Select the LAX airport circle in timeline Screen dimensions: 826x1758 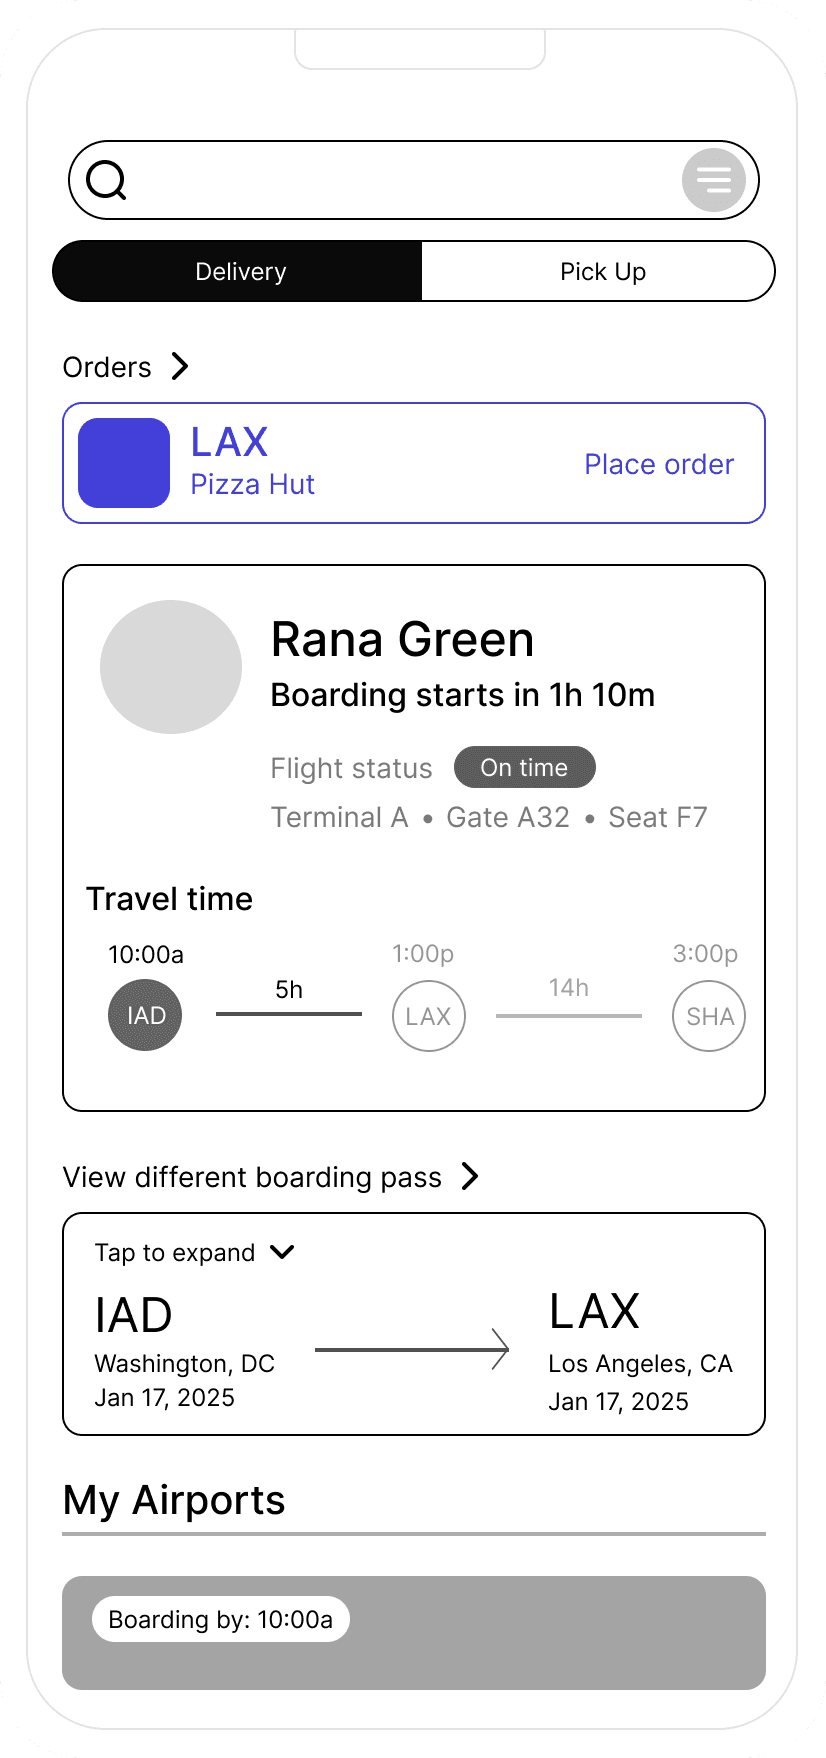click(429, 1016)
